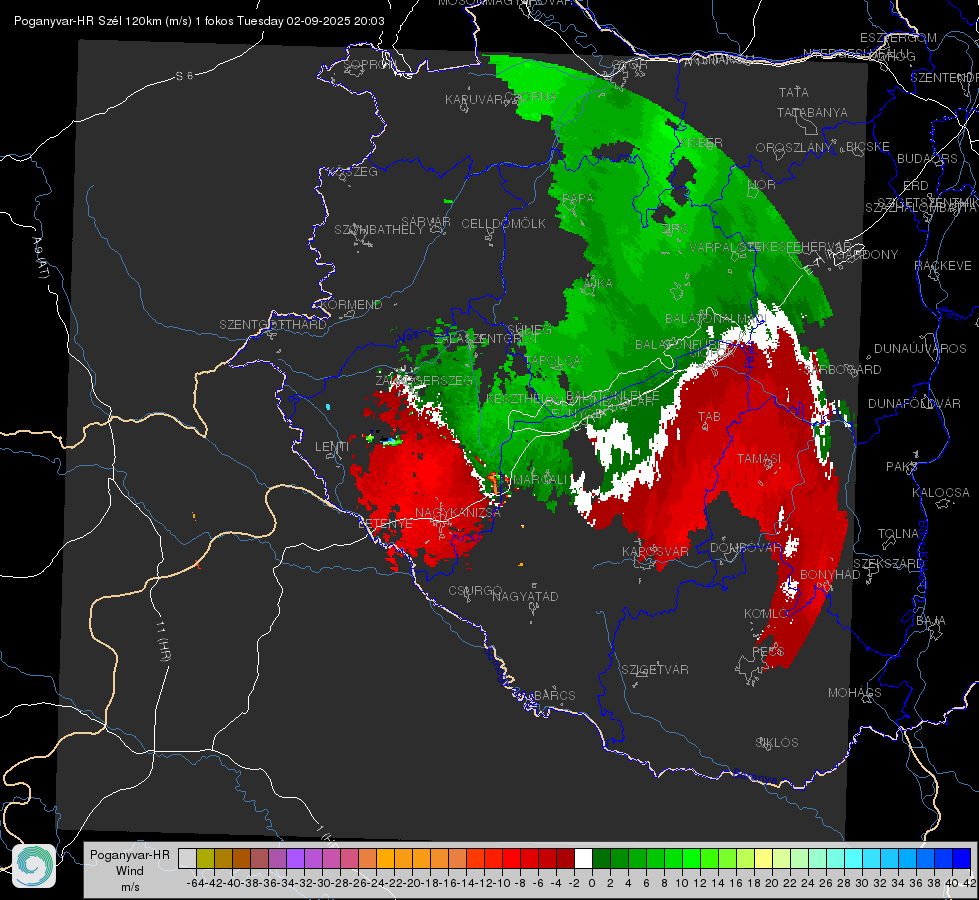Click the TOLNA city label
The height and width of the screenshot is (900, 979).
click(898, 534)
